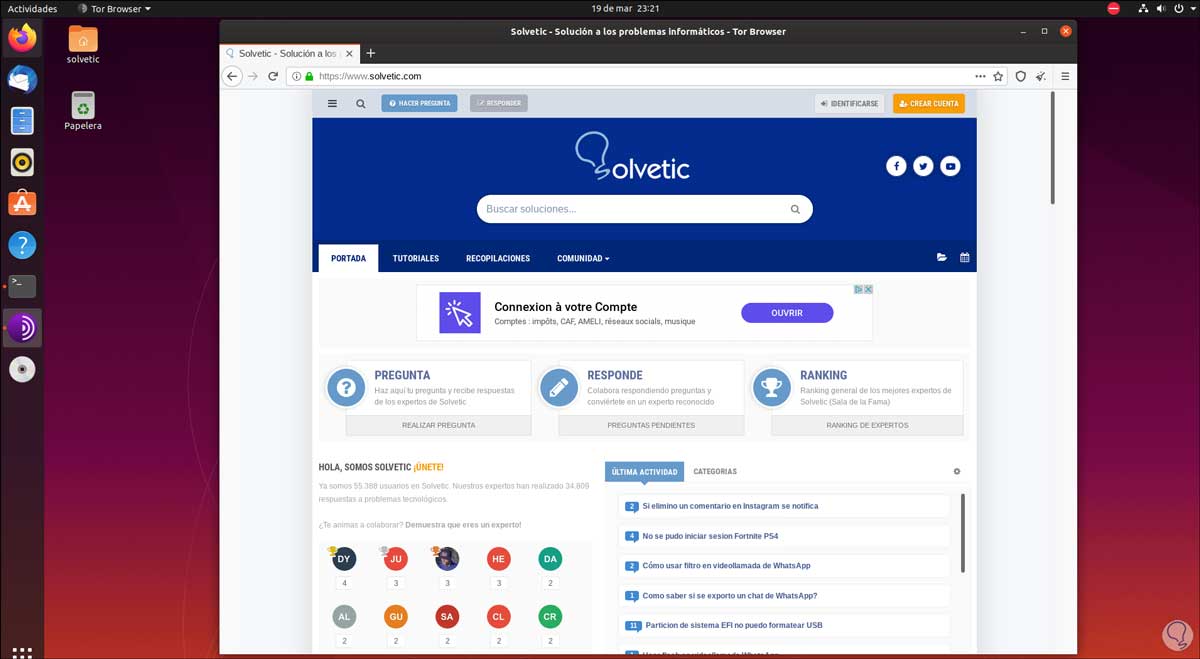Viewport: 1200px width, 659px height.
Task: Open the solvetic home folder on desktop
Action: [83, 44]
